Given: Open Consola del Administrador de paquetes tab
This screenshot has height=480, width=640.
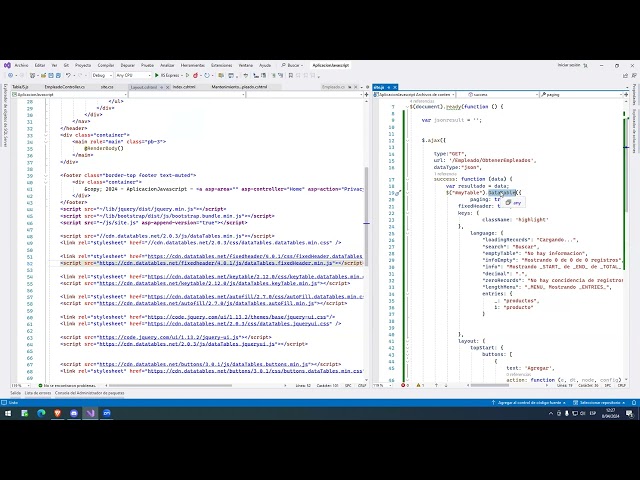Looking at the screenshot, I should pyautogui.click(x=89, y=393).
